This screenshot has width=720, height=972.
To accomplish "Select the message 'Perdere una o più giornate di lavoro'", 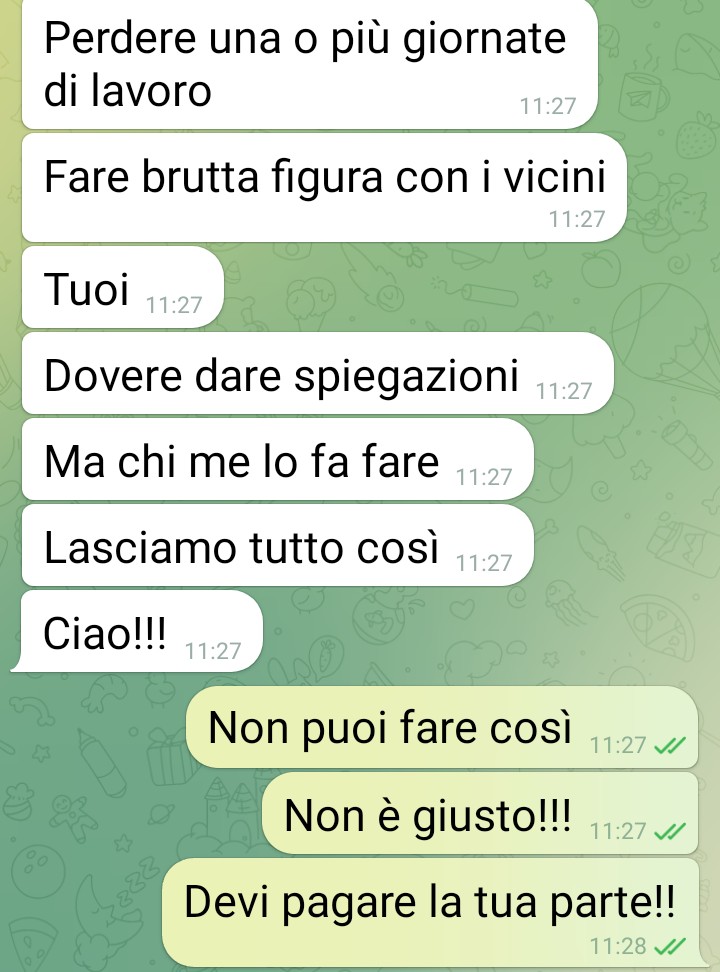I will click(309, 64).
